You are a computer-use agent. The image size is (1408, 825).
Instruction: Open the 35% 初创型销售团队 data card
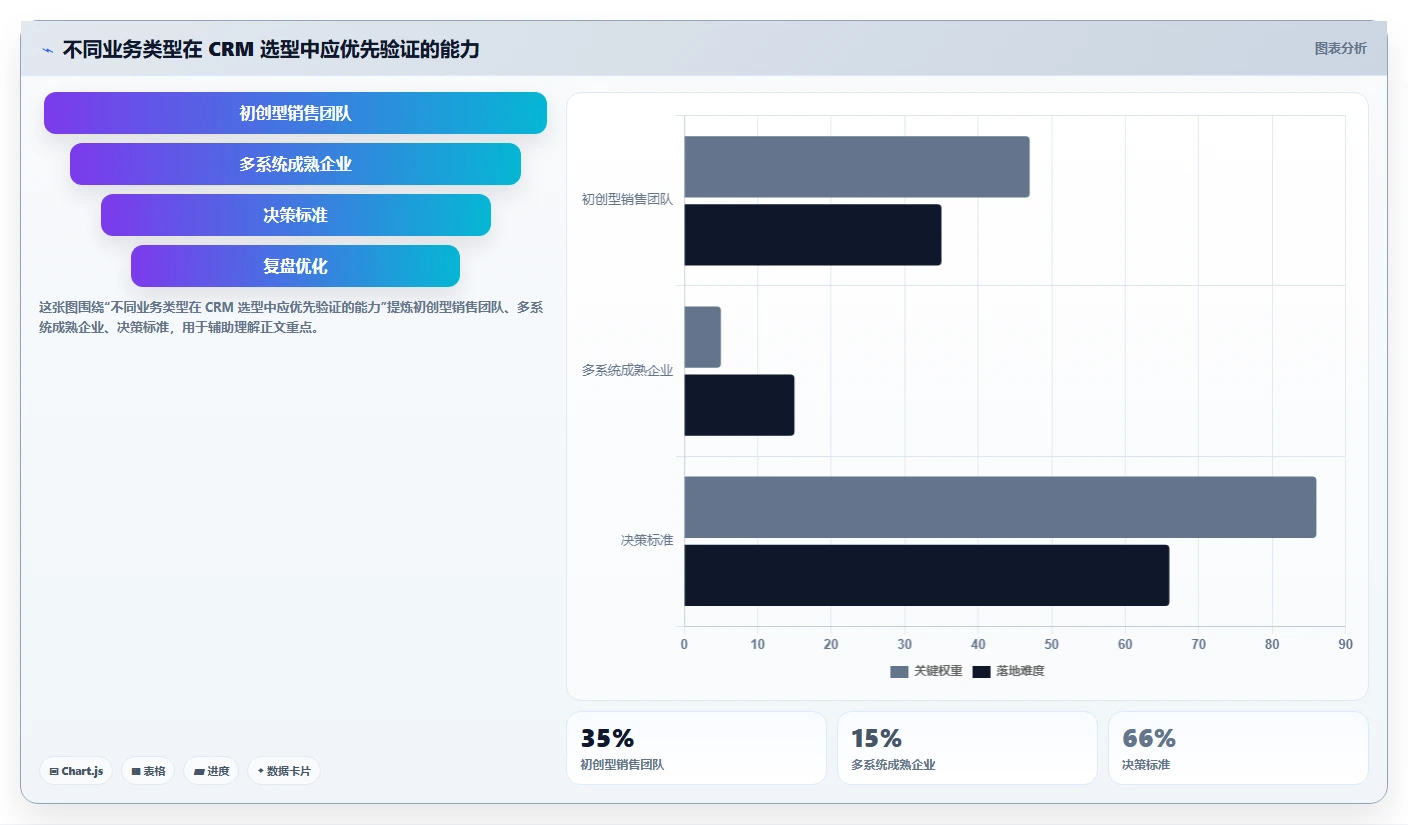tap(696, 748)
